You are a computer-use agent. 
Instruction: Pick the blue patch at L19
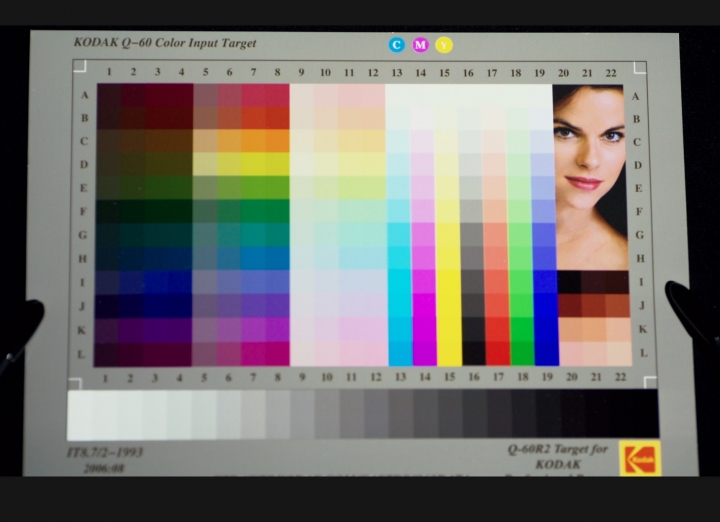click(547, 353)
